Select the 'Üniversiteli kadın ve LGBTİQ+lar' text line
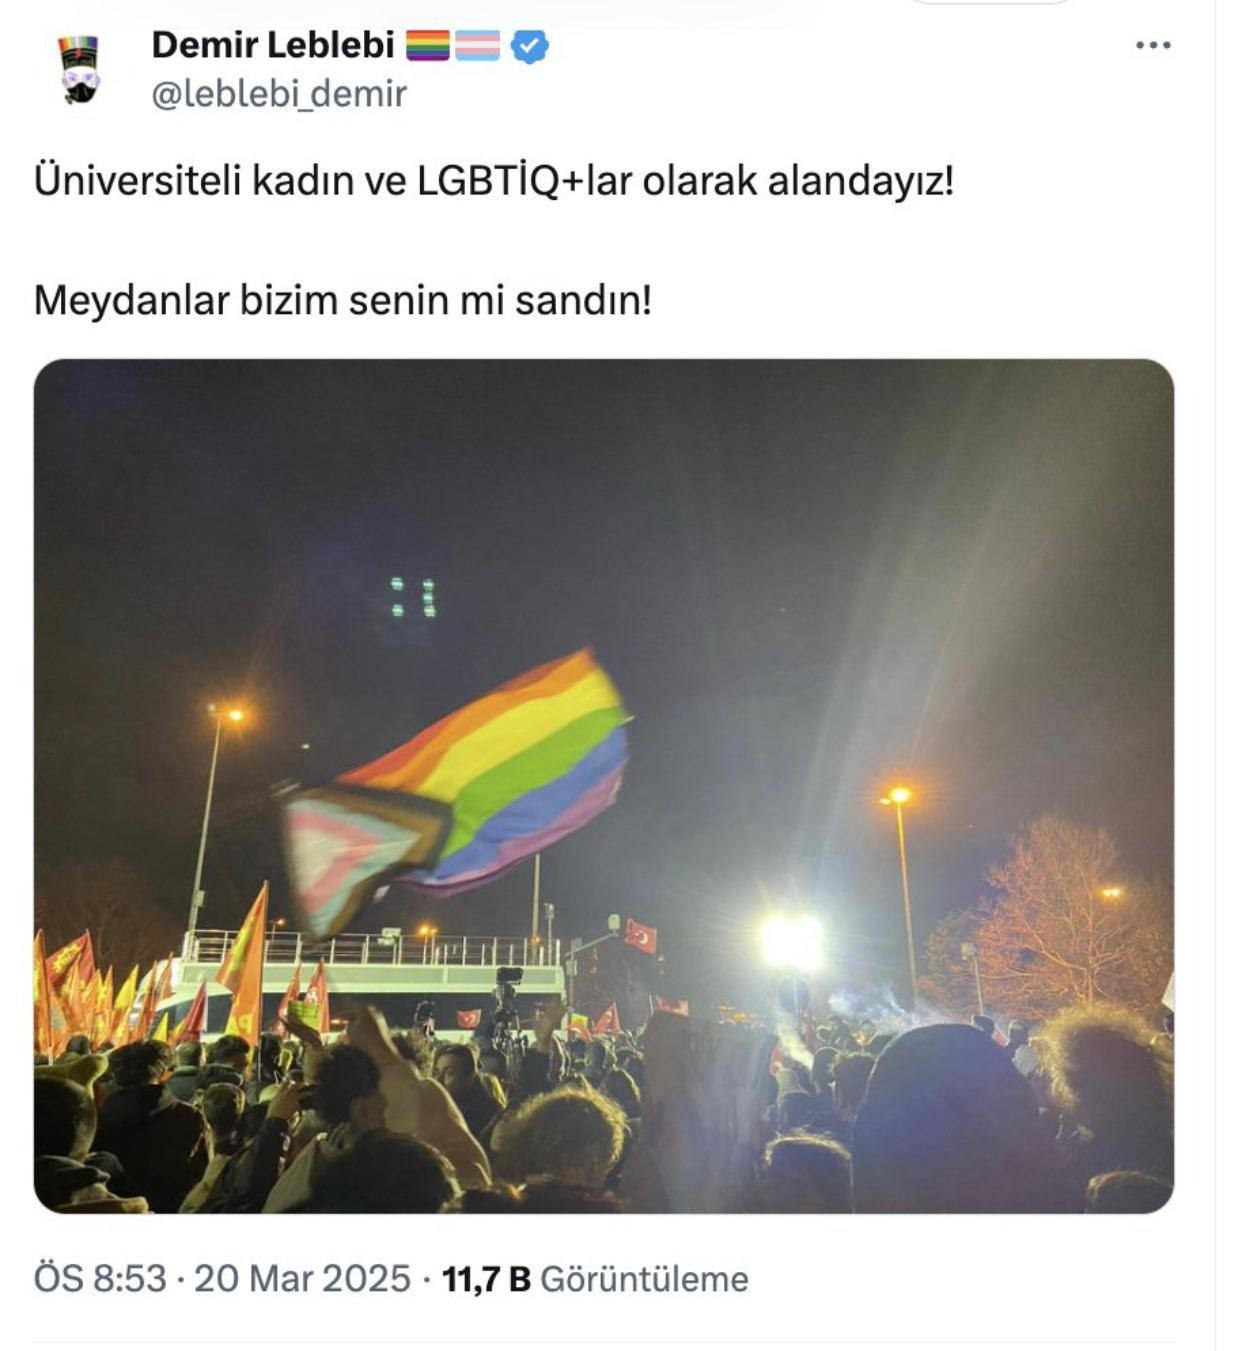This screenshot has width=1242, height=1351. pyautogui.click(x=494, y=181)
